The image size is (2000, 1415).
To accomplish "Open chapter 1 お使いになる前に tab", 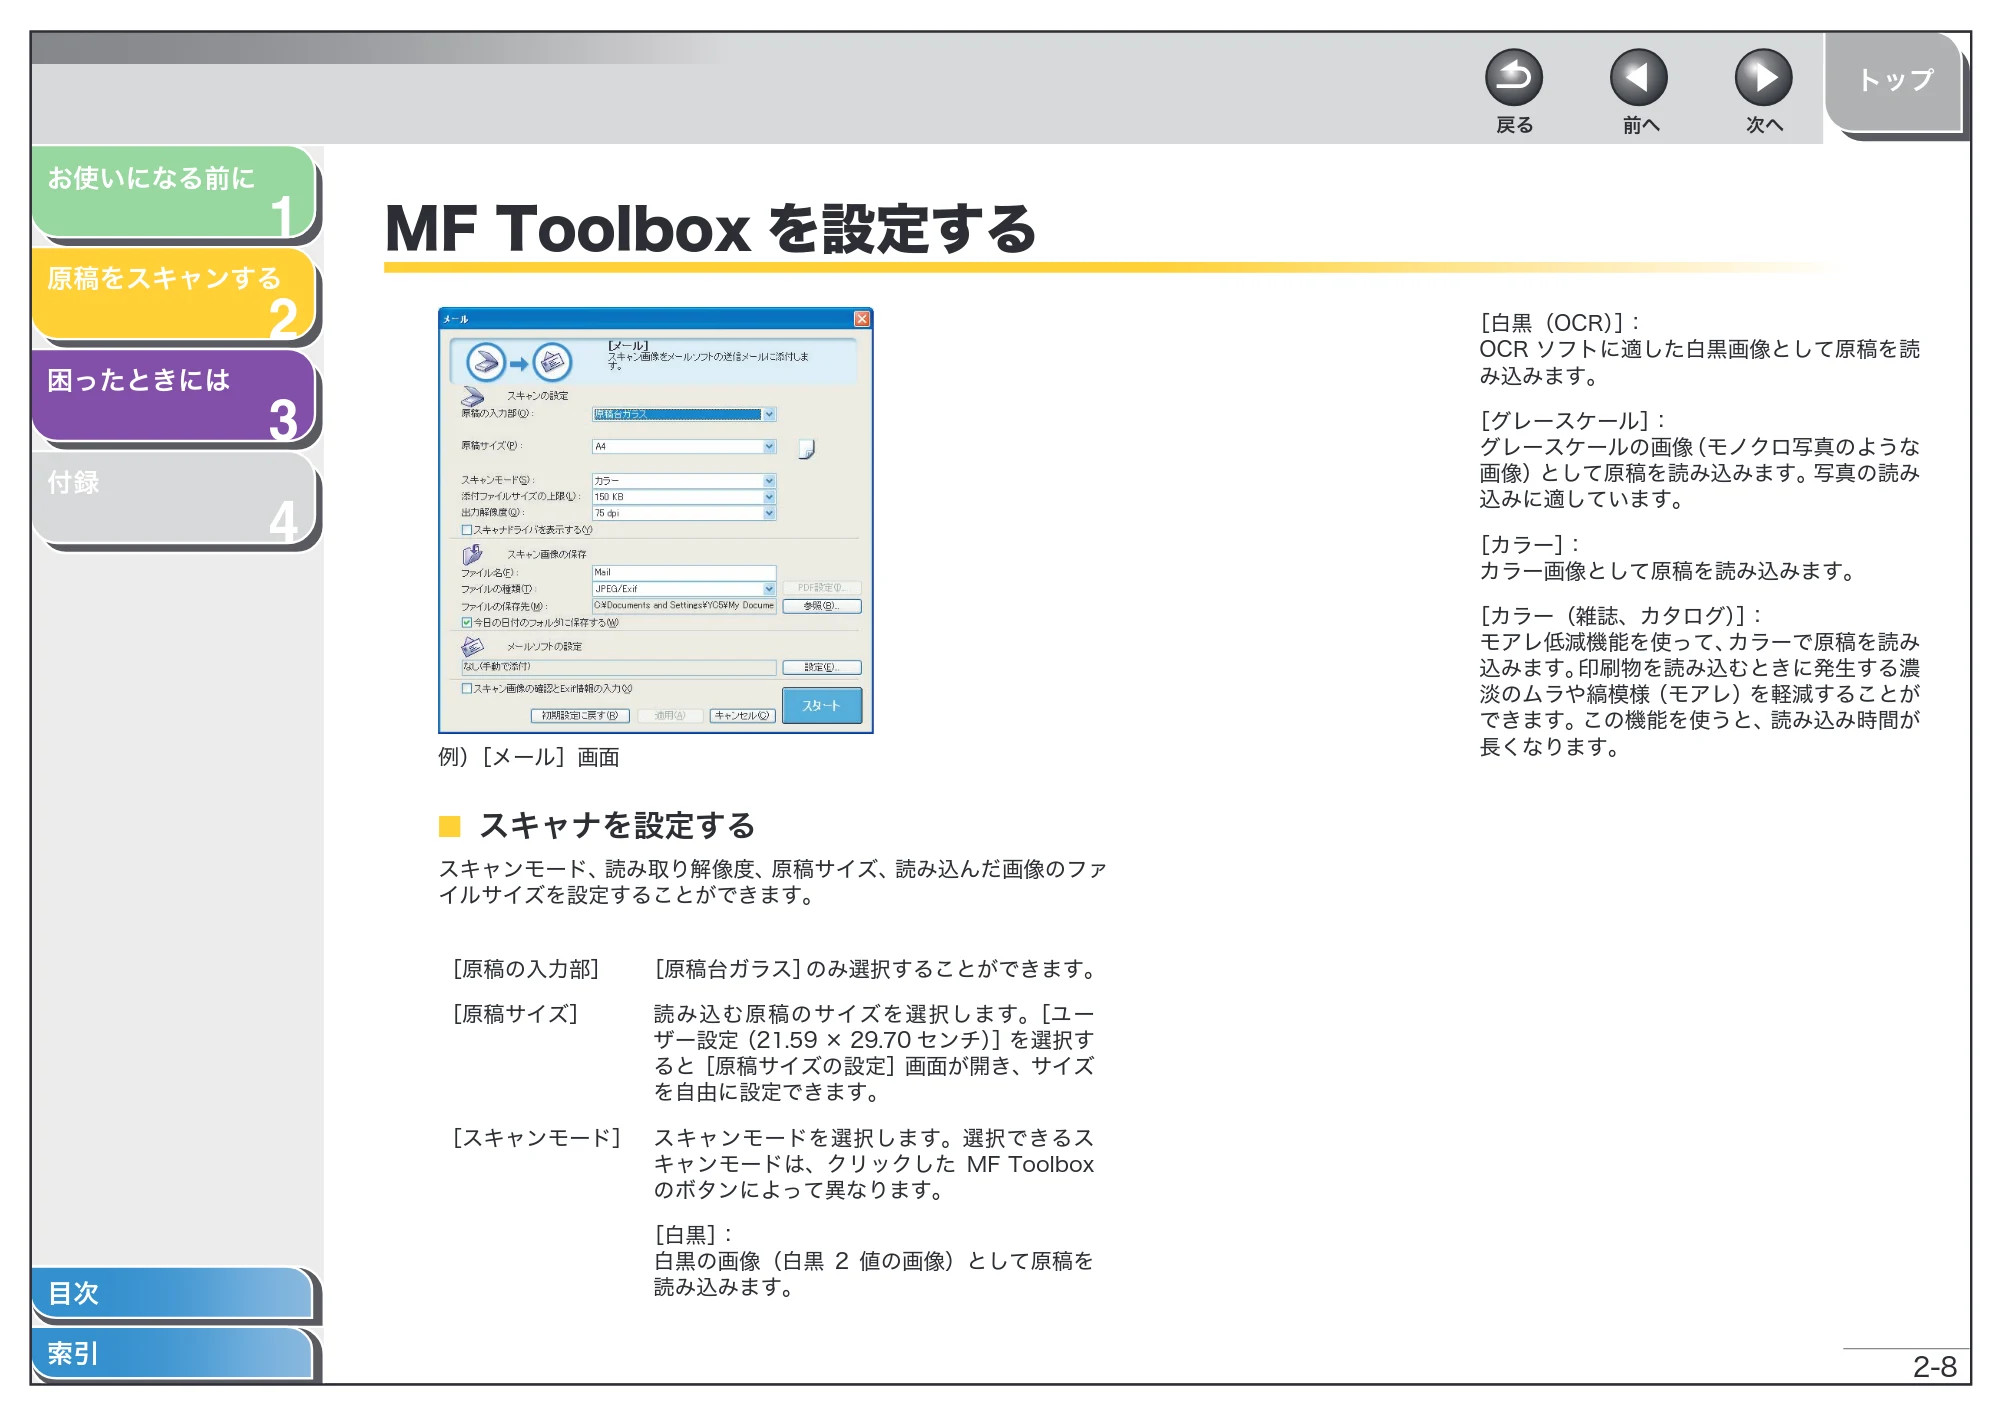I will (174, 192).
